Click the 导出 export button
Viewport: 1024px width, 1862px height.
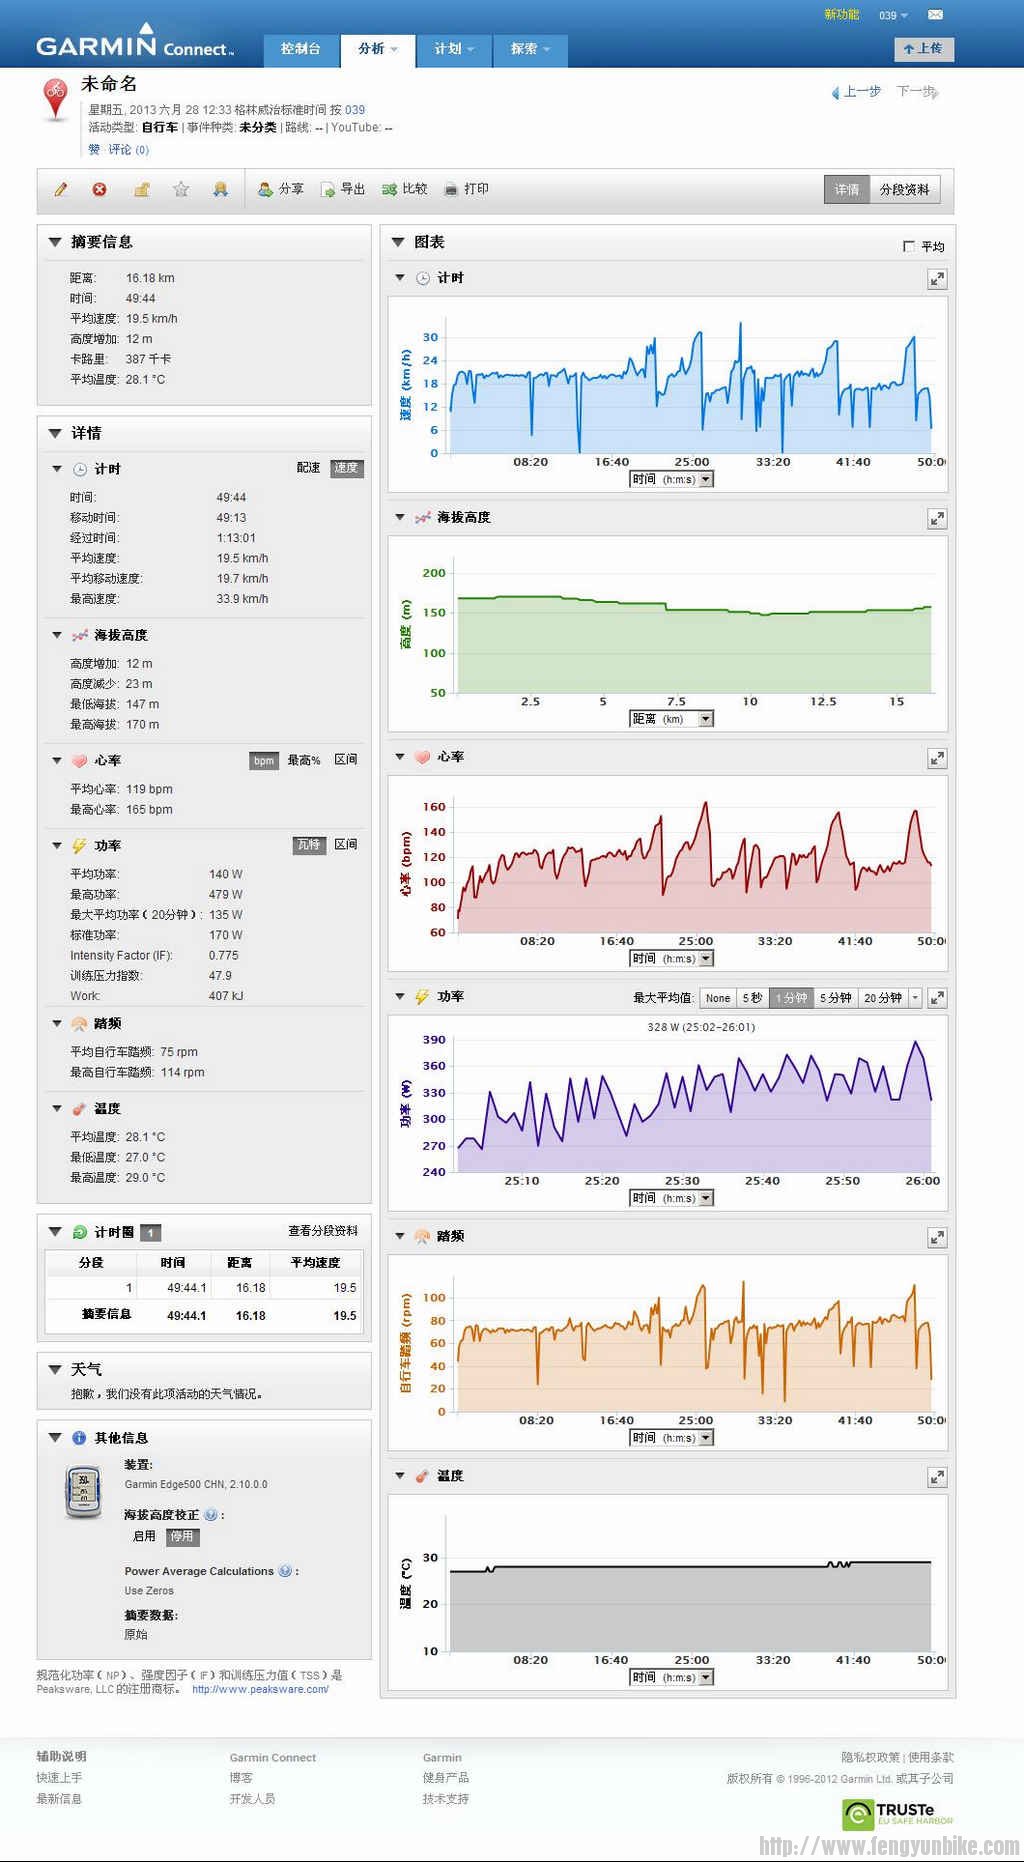(x=343, y=189)
